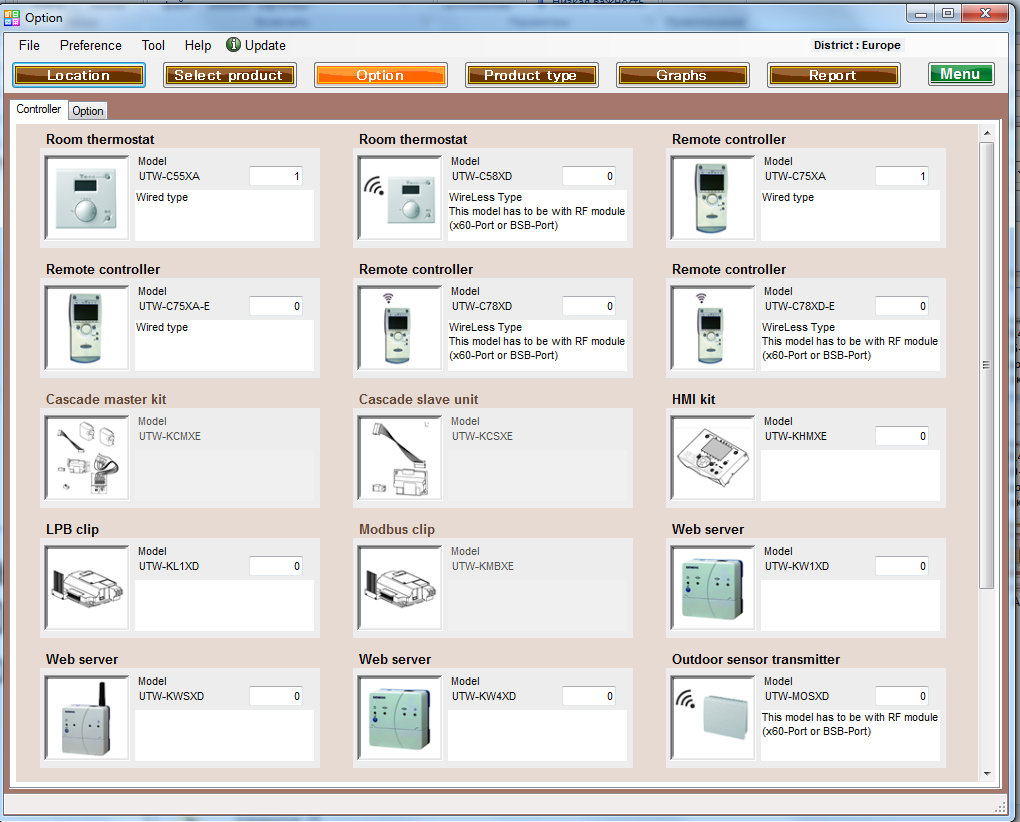Open the Preference menu
Image resolution: width=1020 pixels, height=822 pixels.
tap(91, 45)
